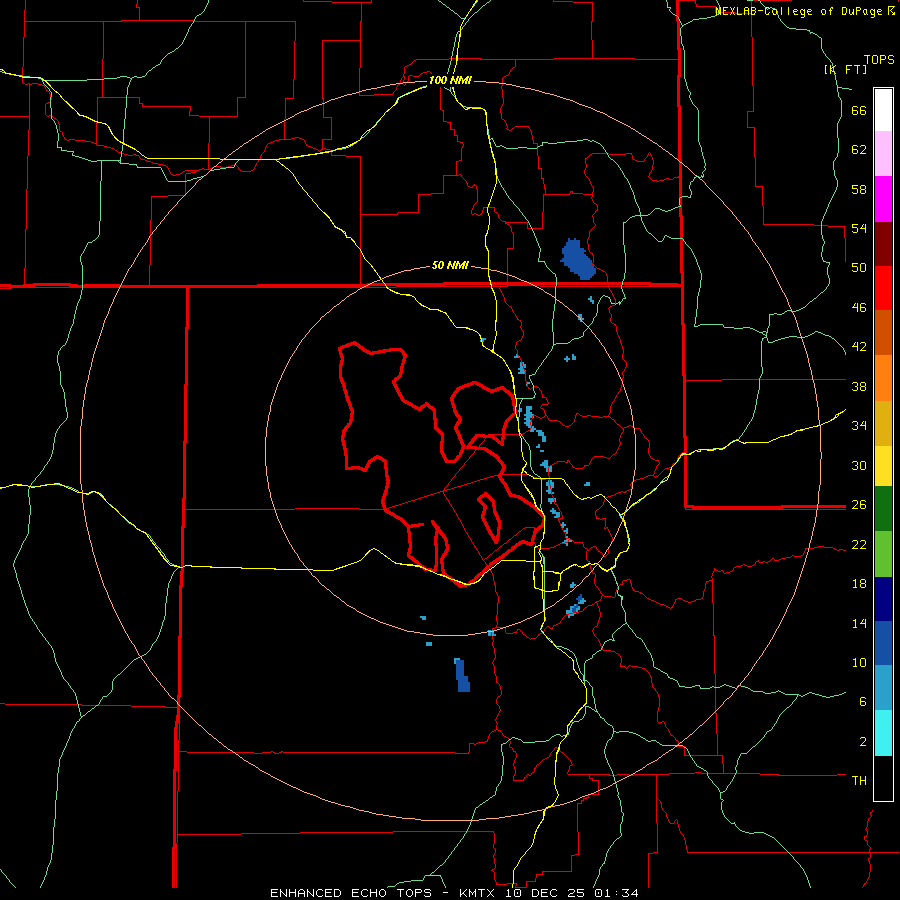
Task: Click the cyan swatch near 2
Action: (883, 733)
